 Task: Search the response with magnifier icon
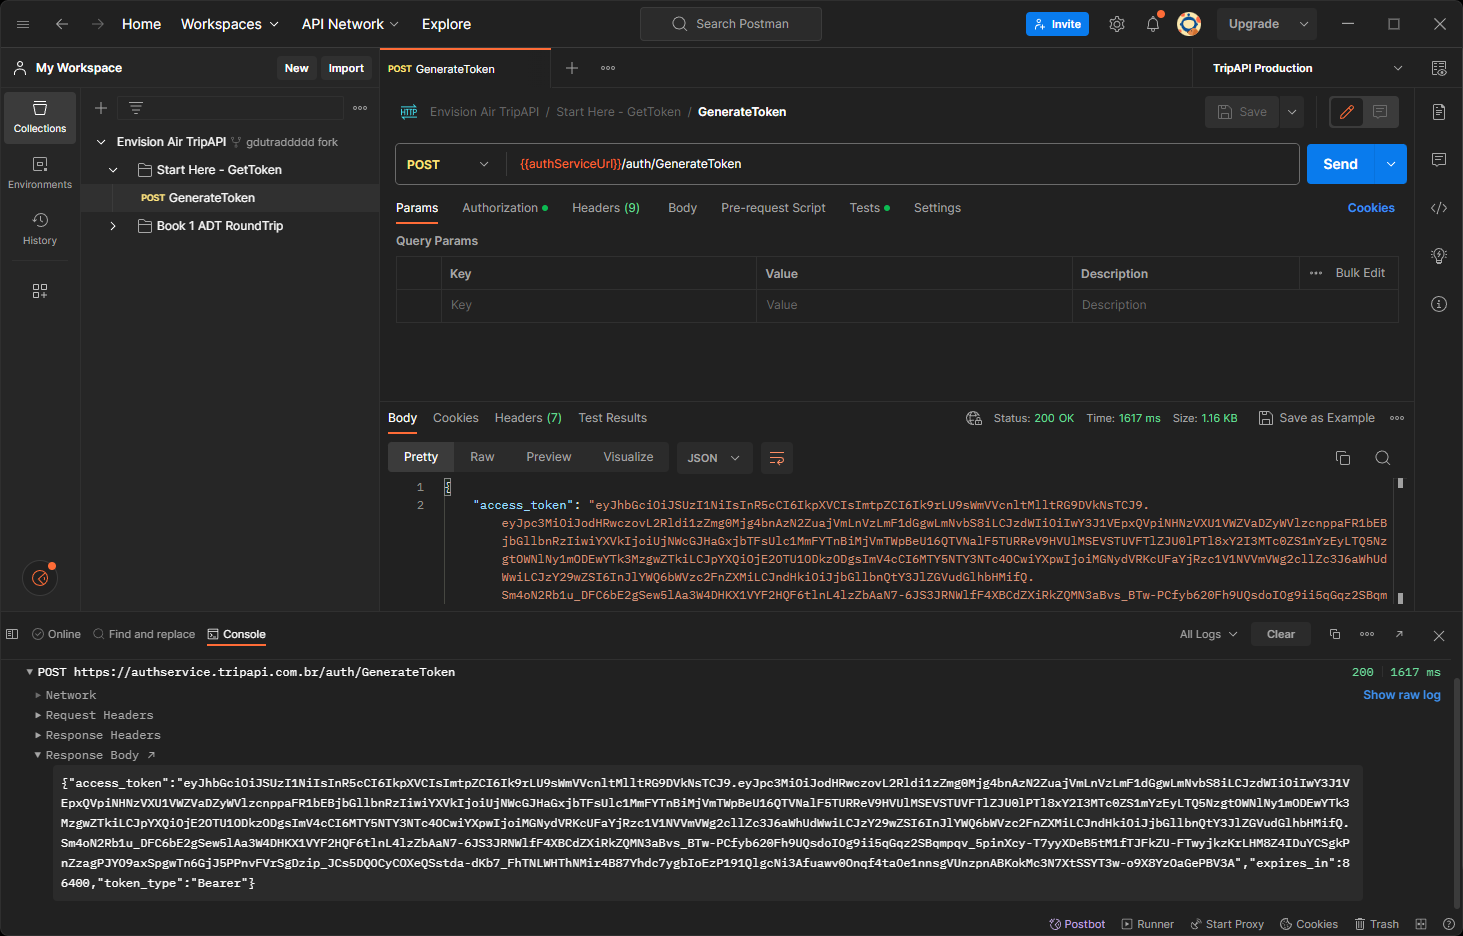pyautogui.click(x=1383, y=458)
